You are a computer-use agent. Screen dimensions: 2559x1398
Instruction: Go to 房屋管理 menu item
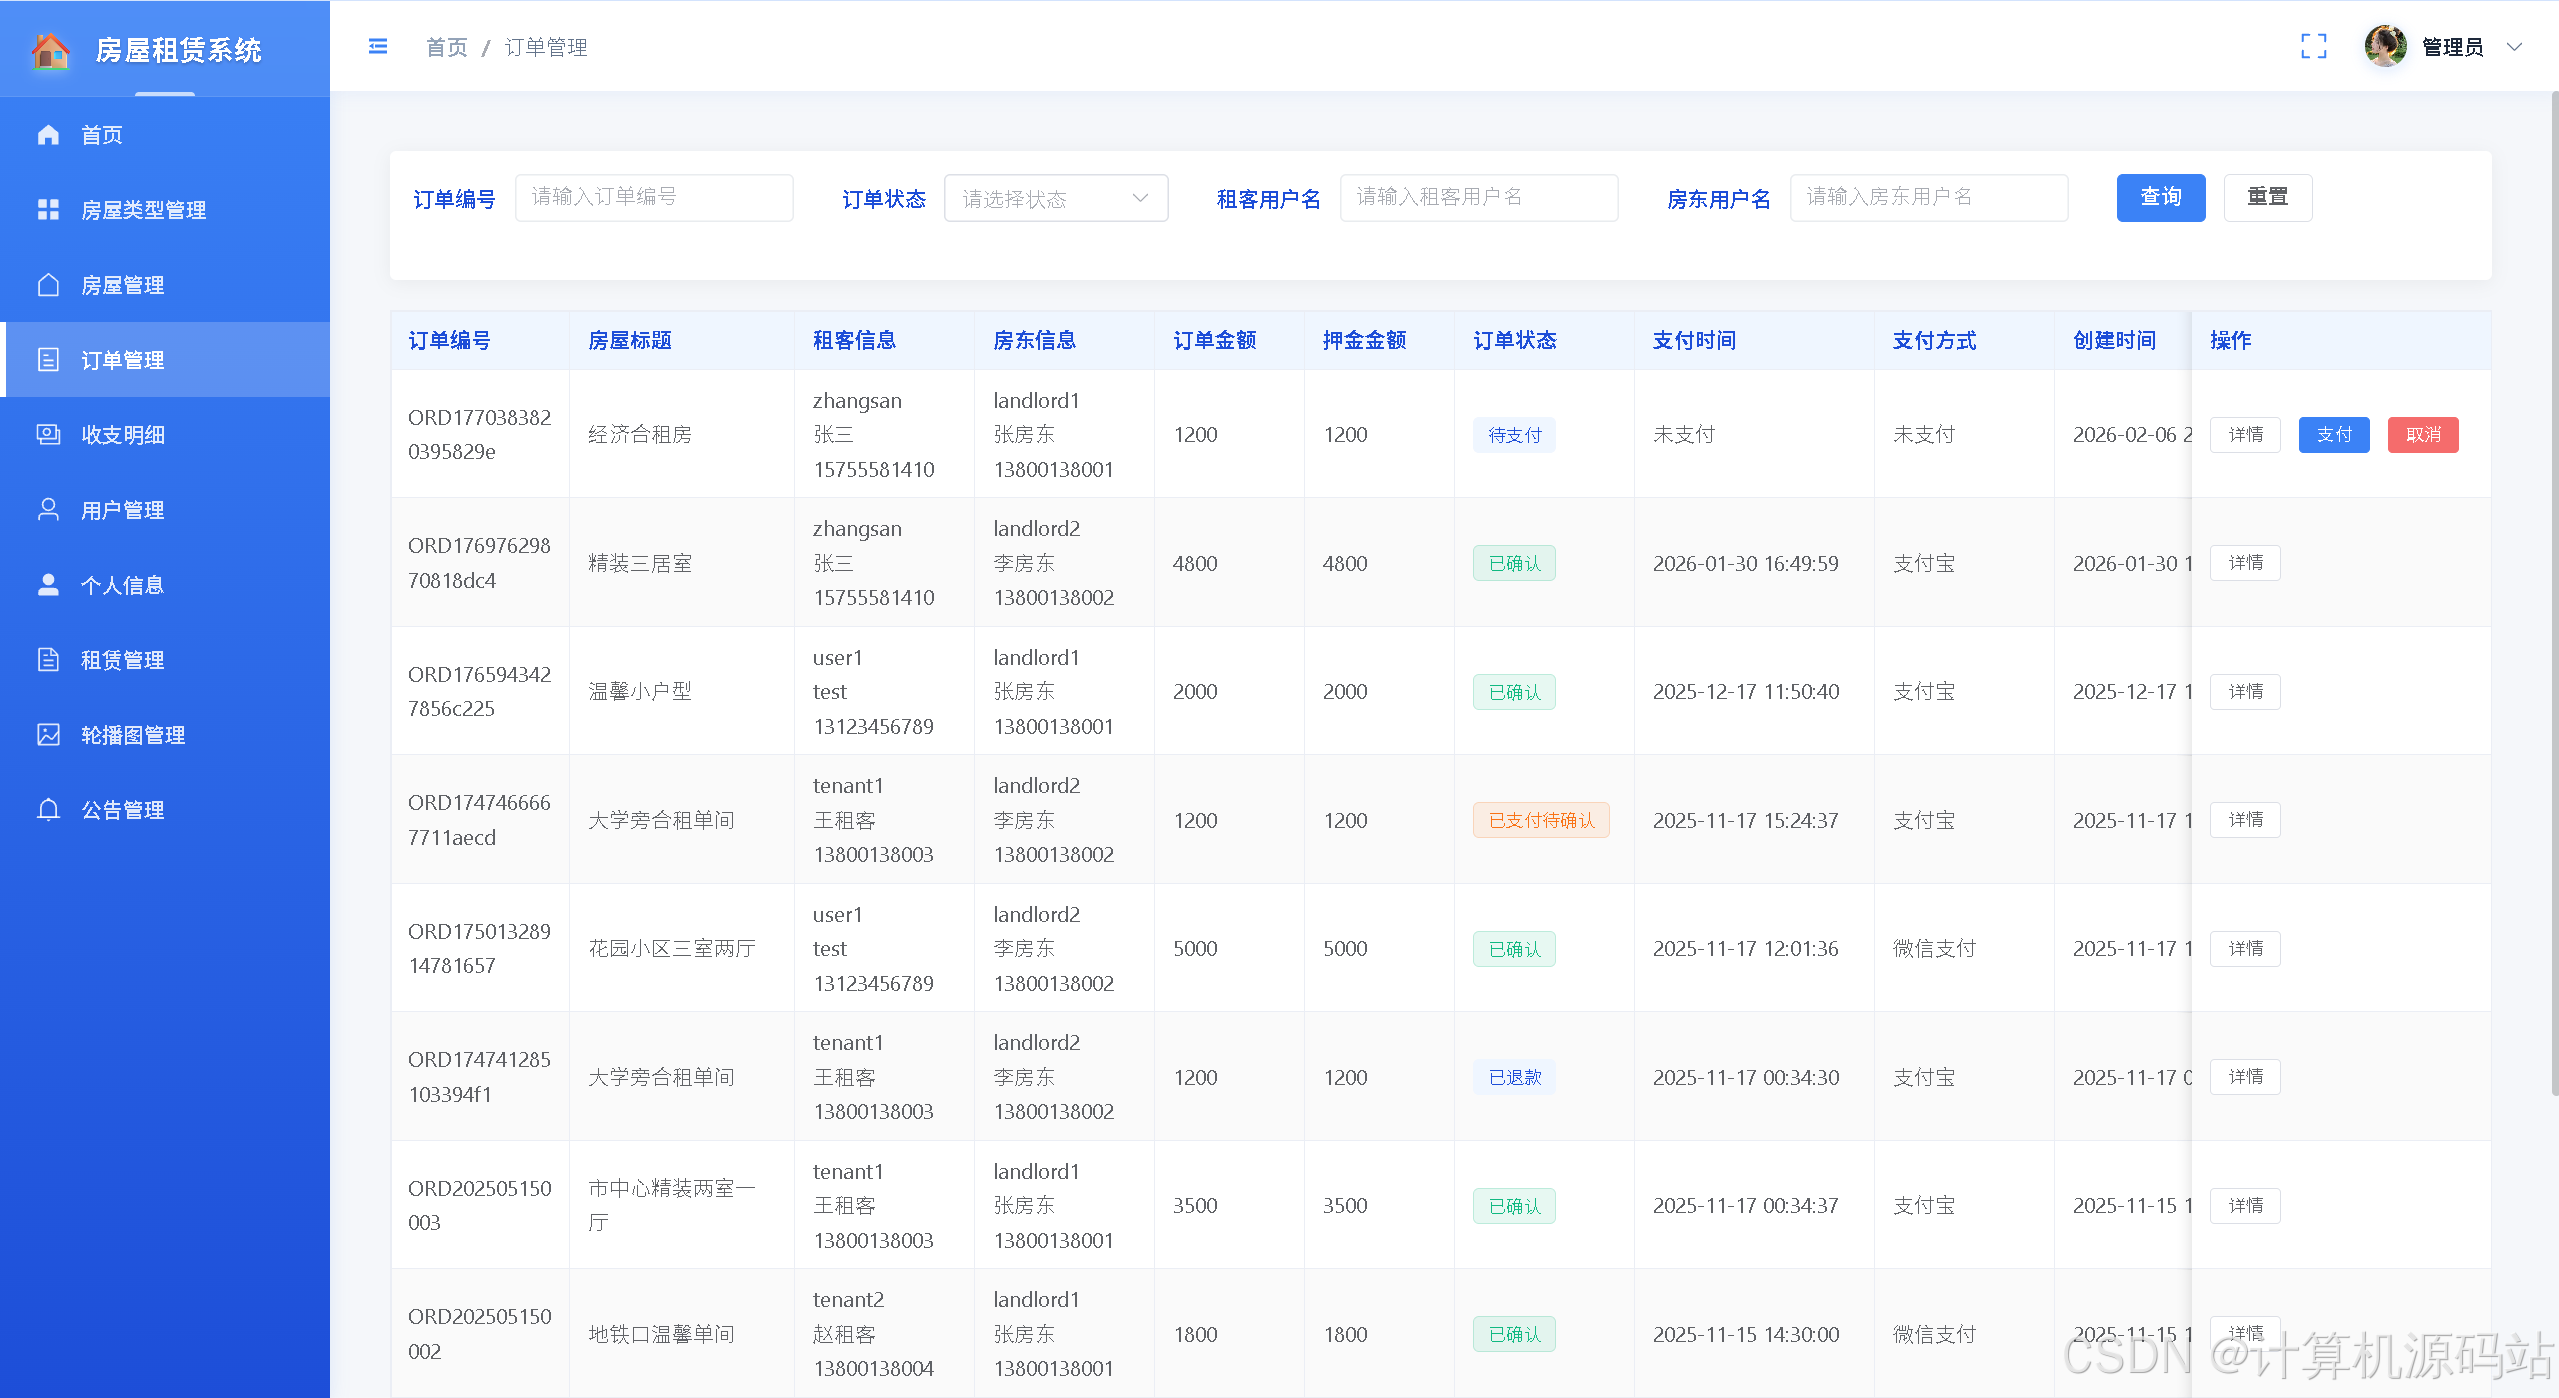(123, 285)
